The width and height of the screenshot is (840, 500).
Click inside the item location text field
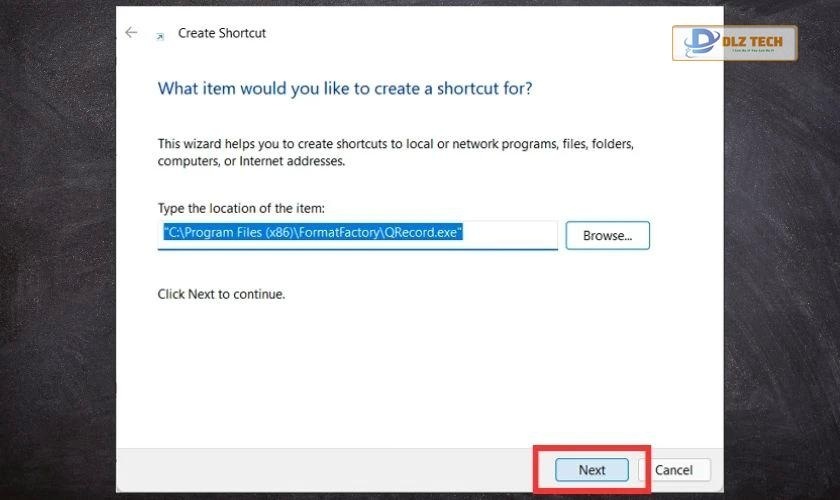(510, 234)
